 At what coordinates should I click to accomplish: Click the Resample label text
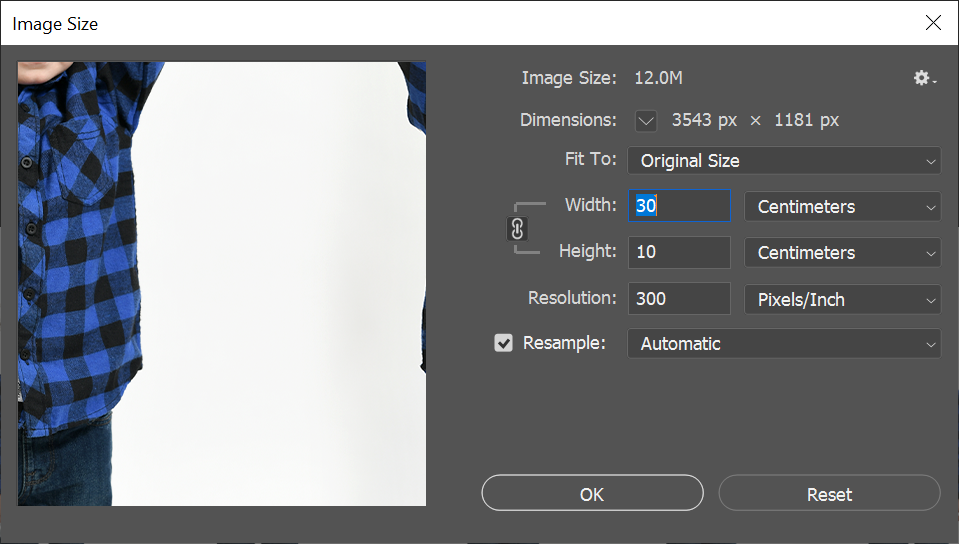[565, 343]
